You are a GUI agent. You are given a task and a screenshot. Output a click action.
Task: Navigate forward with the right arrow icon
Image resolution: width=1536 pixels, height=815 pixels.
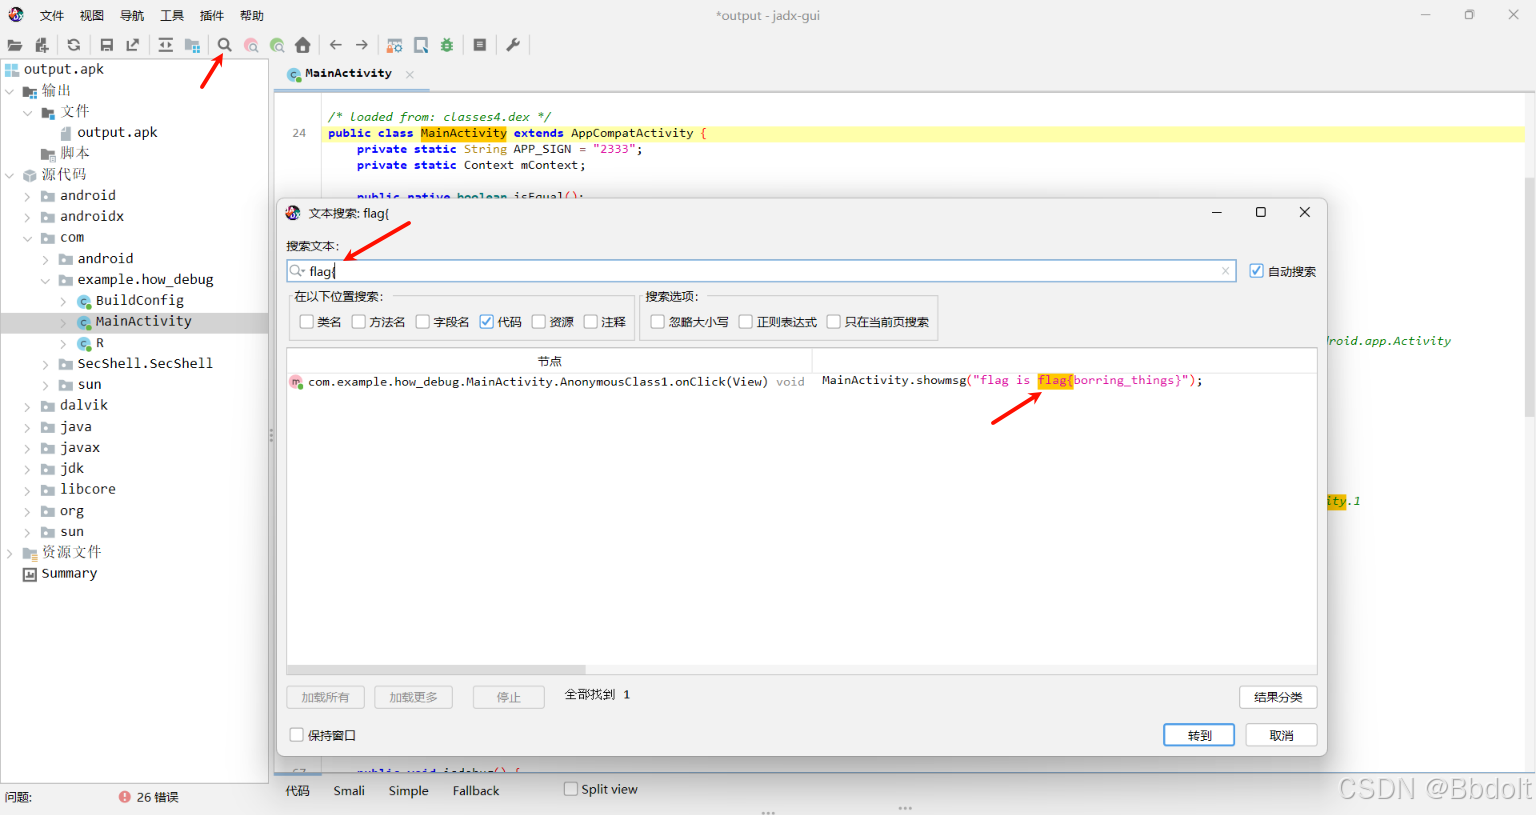362,45
